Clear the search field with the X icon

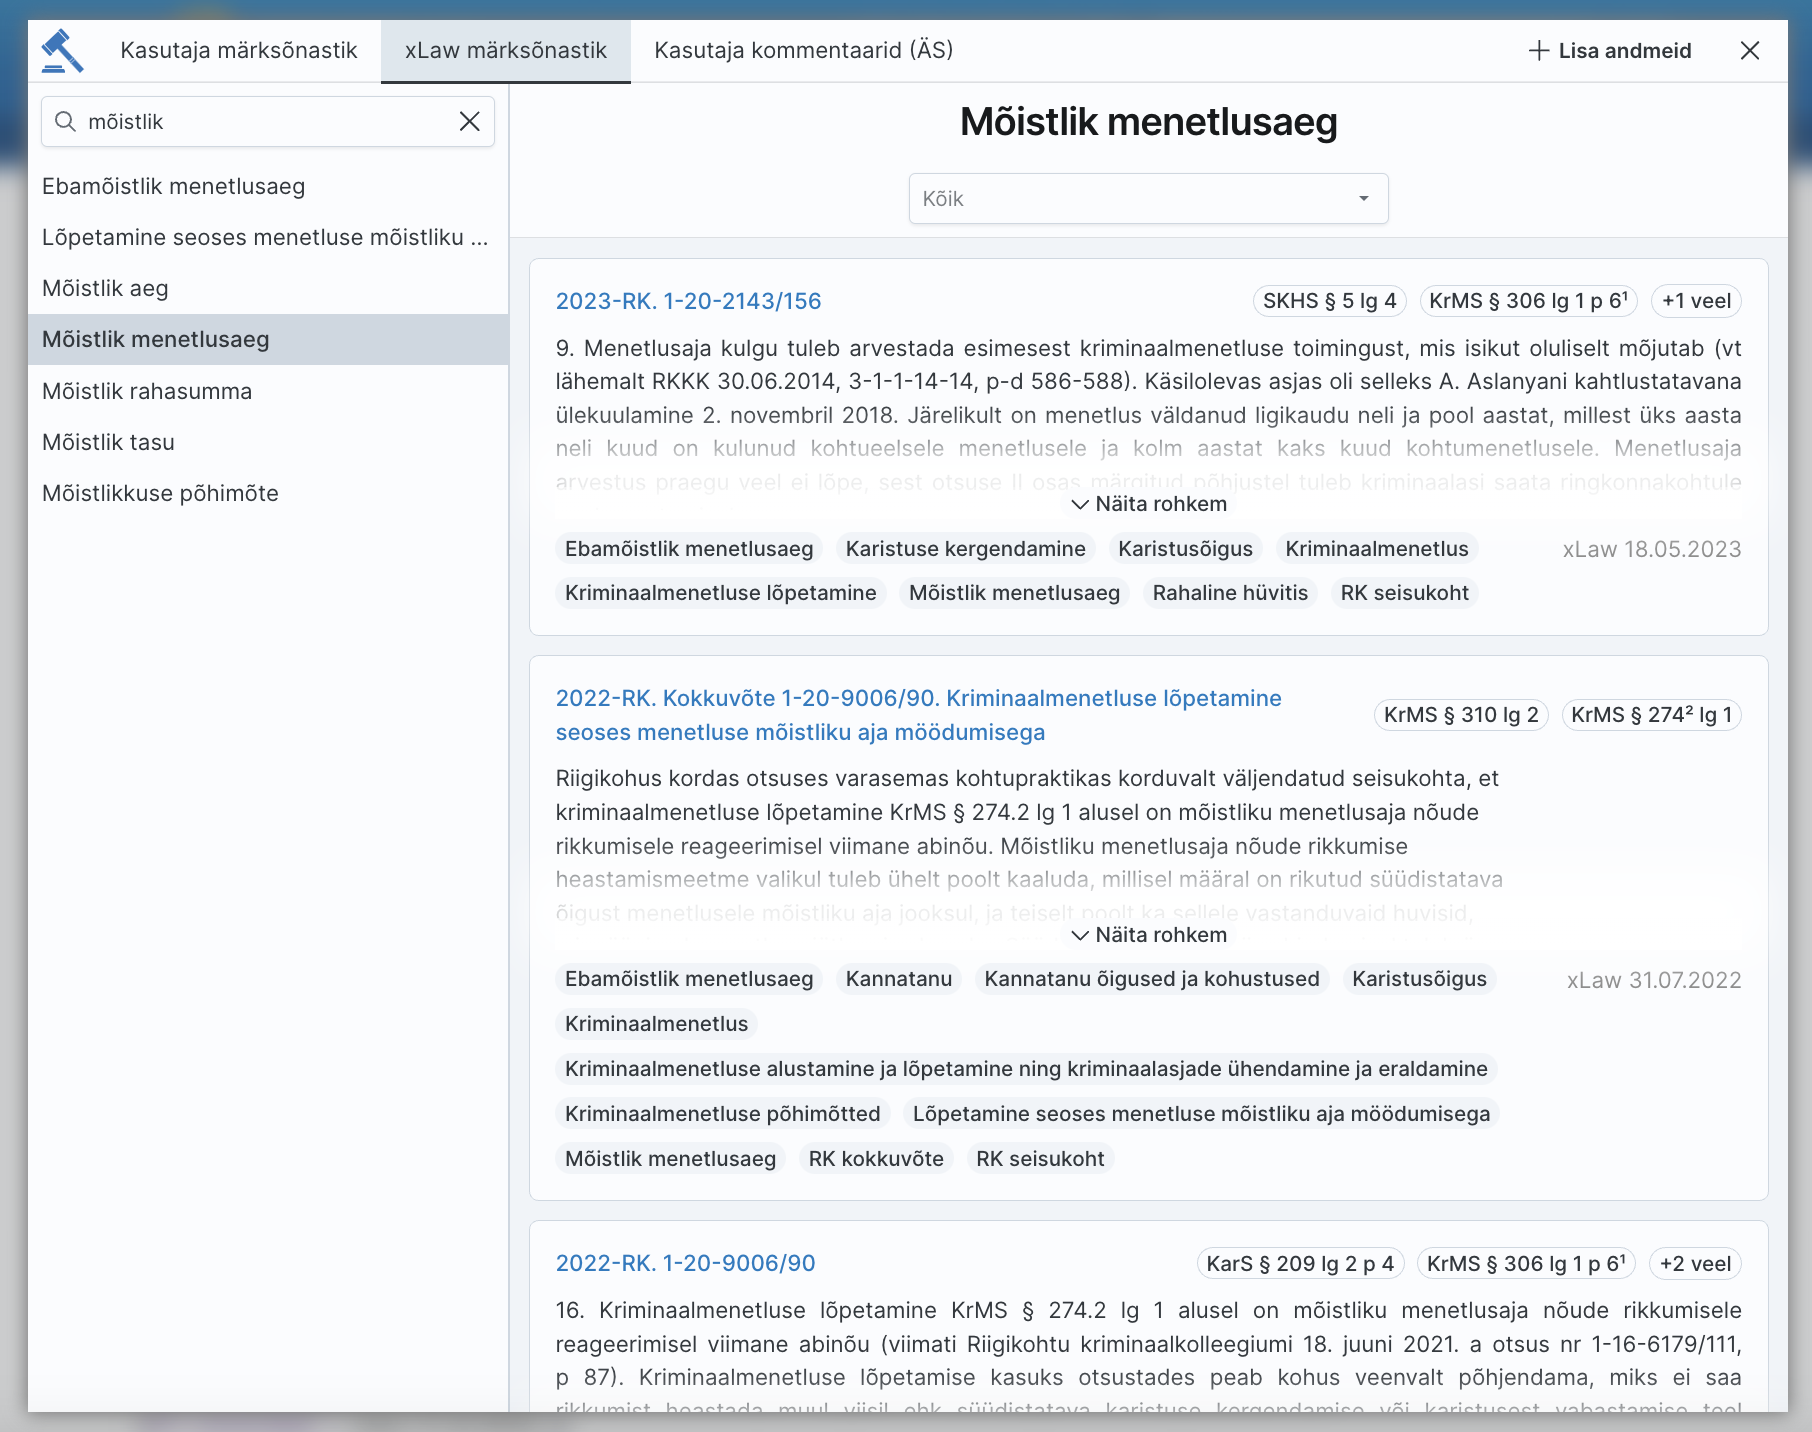point(469,121)
